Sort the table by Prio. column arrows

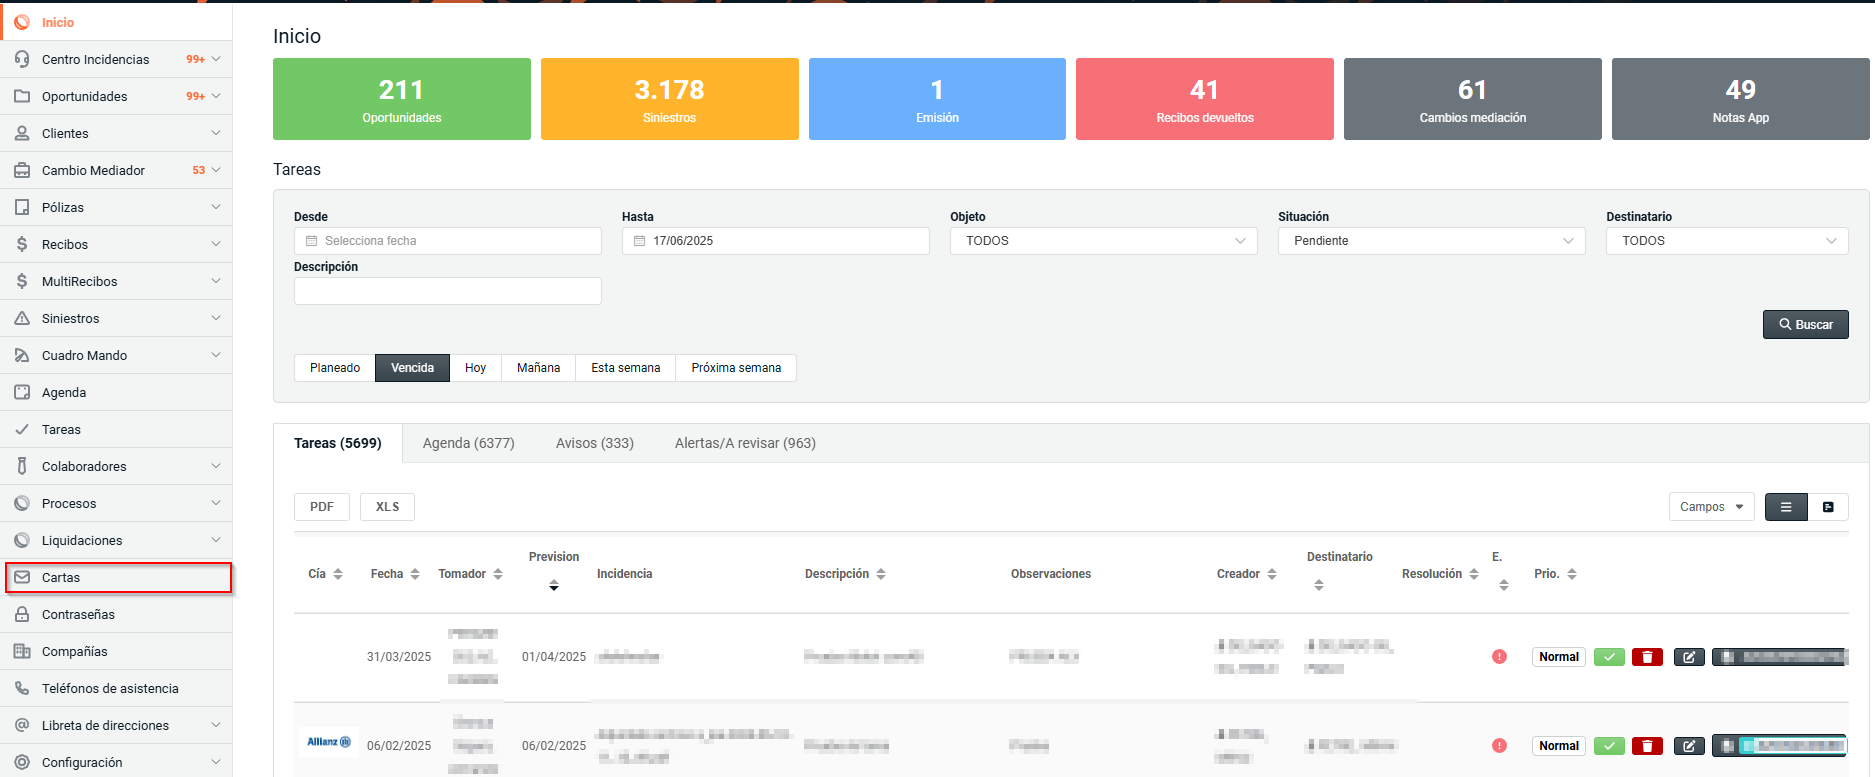tap(1572, 574)
